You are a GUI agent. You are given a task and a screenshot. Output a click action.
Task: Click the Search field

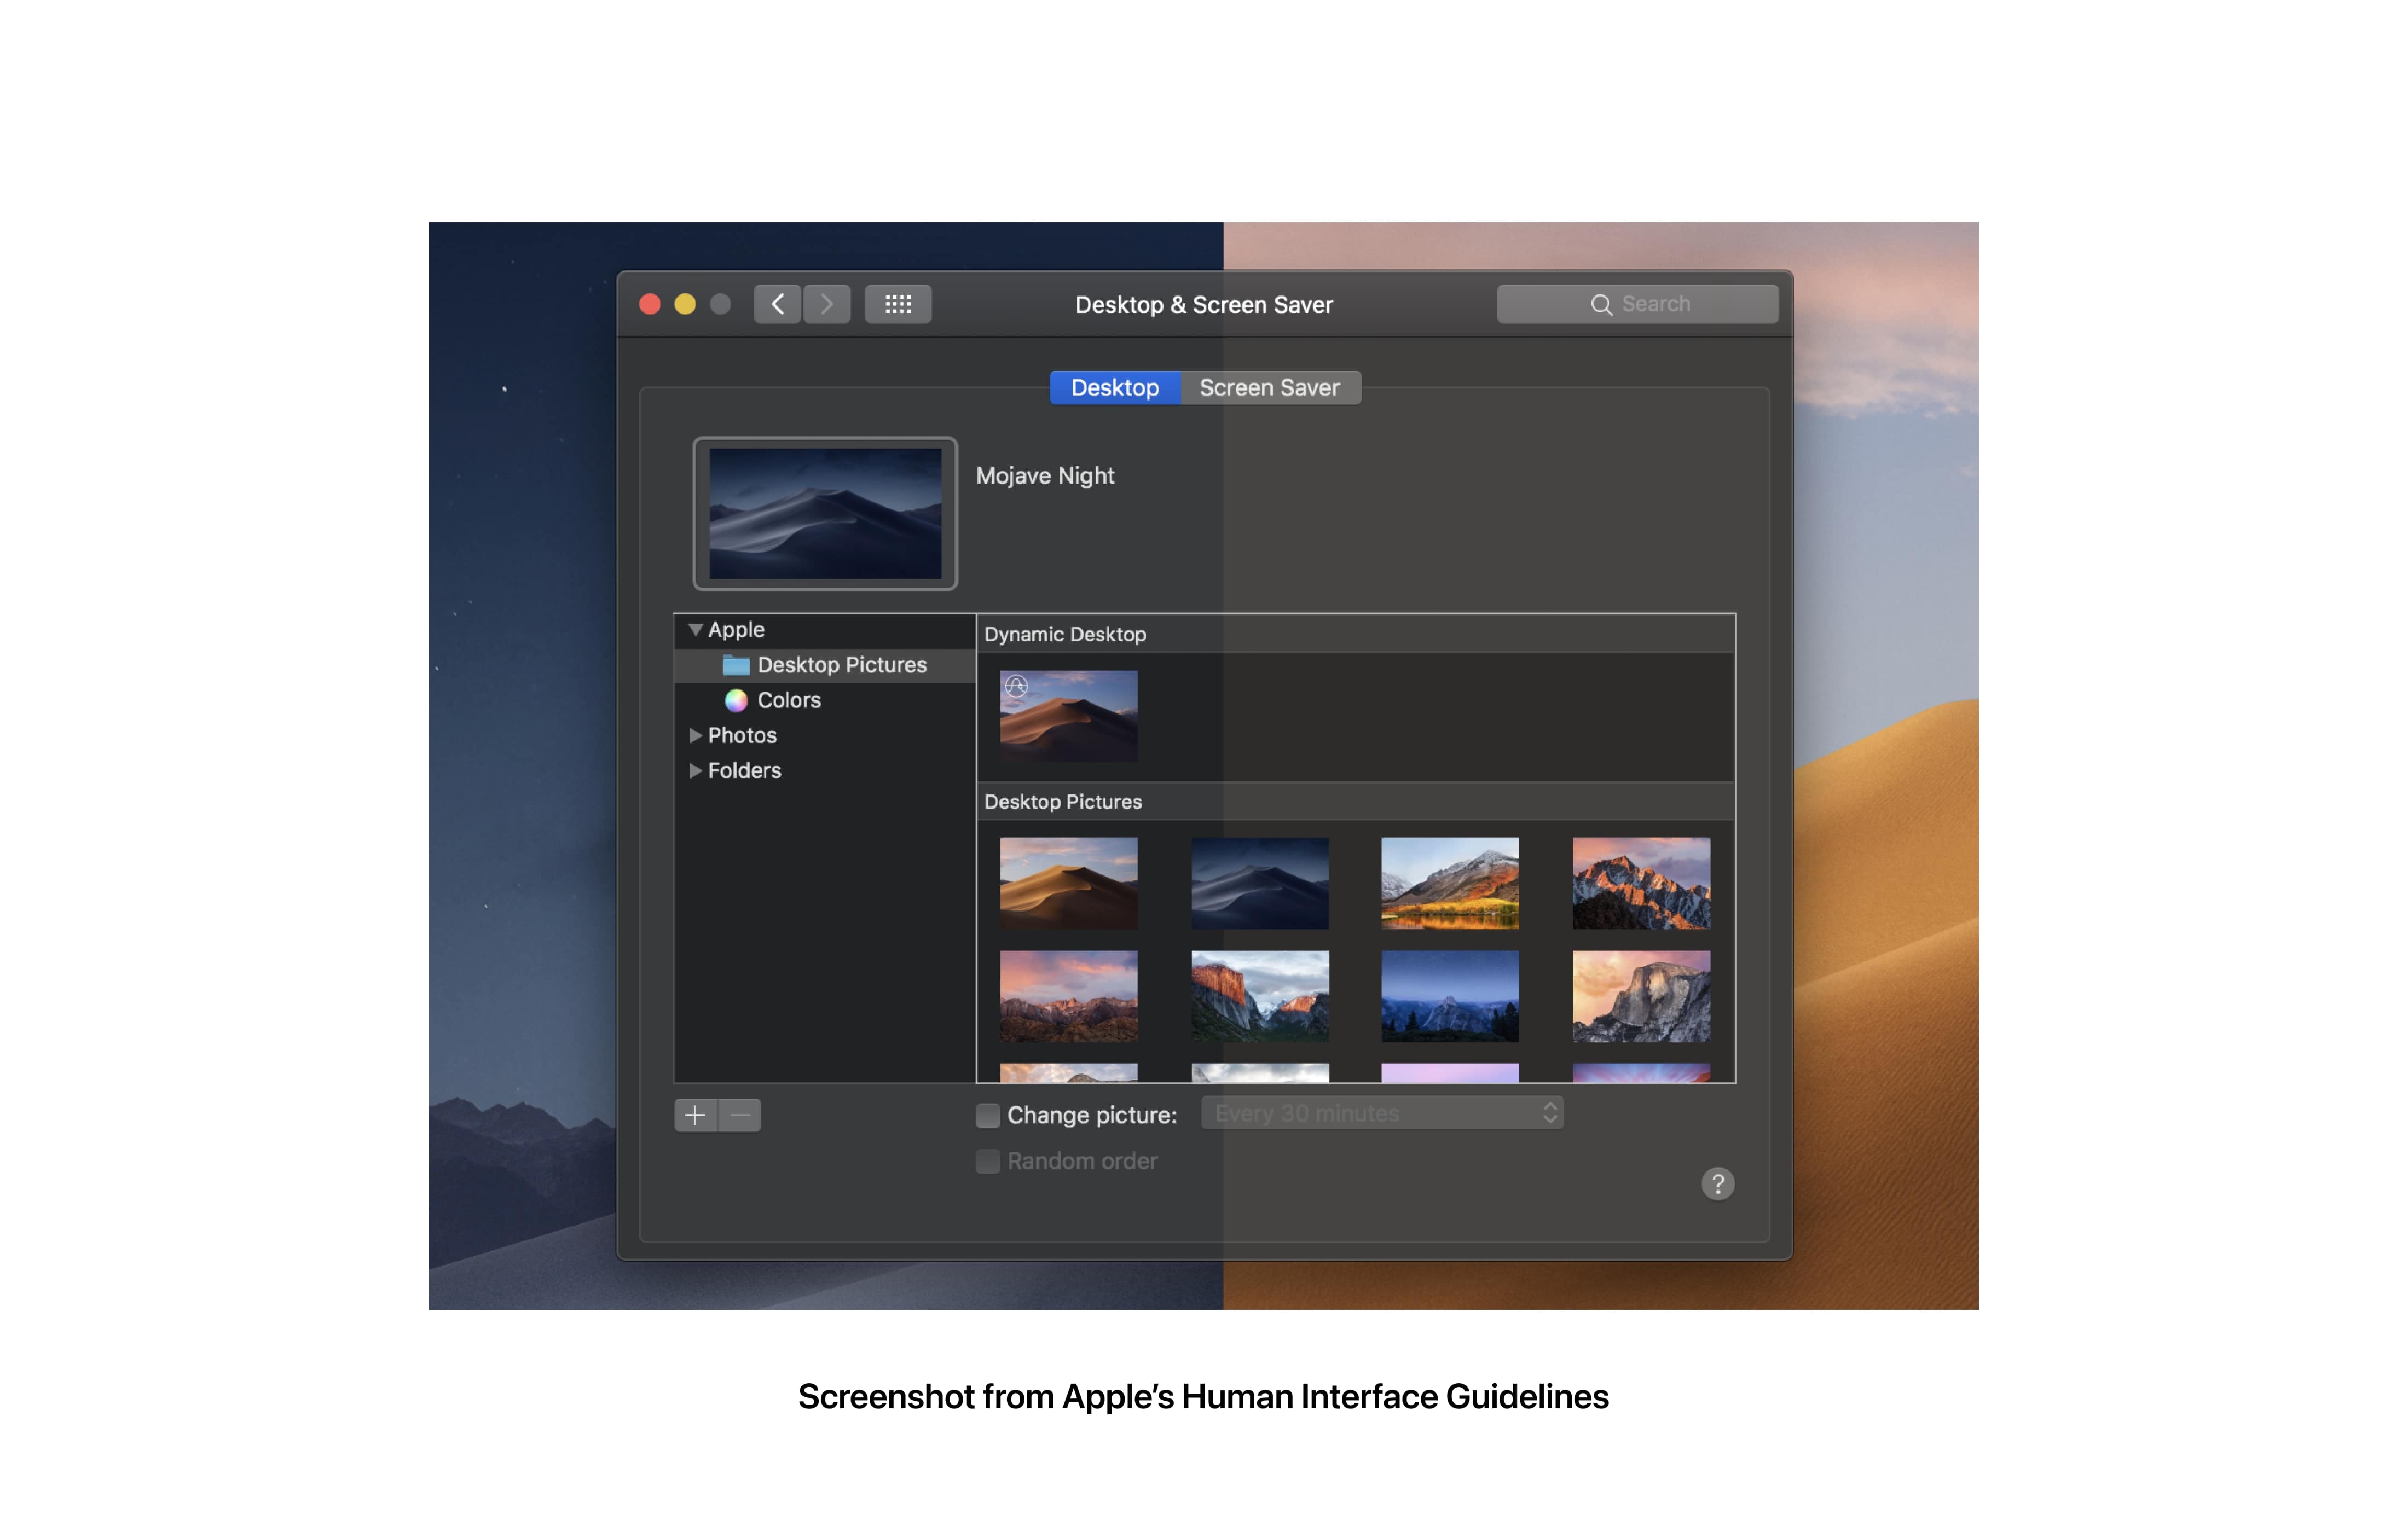pyautogui.click(x=1637, y=304)
